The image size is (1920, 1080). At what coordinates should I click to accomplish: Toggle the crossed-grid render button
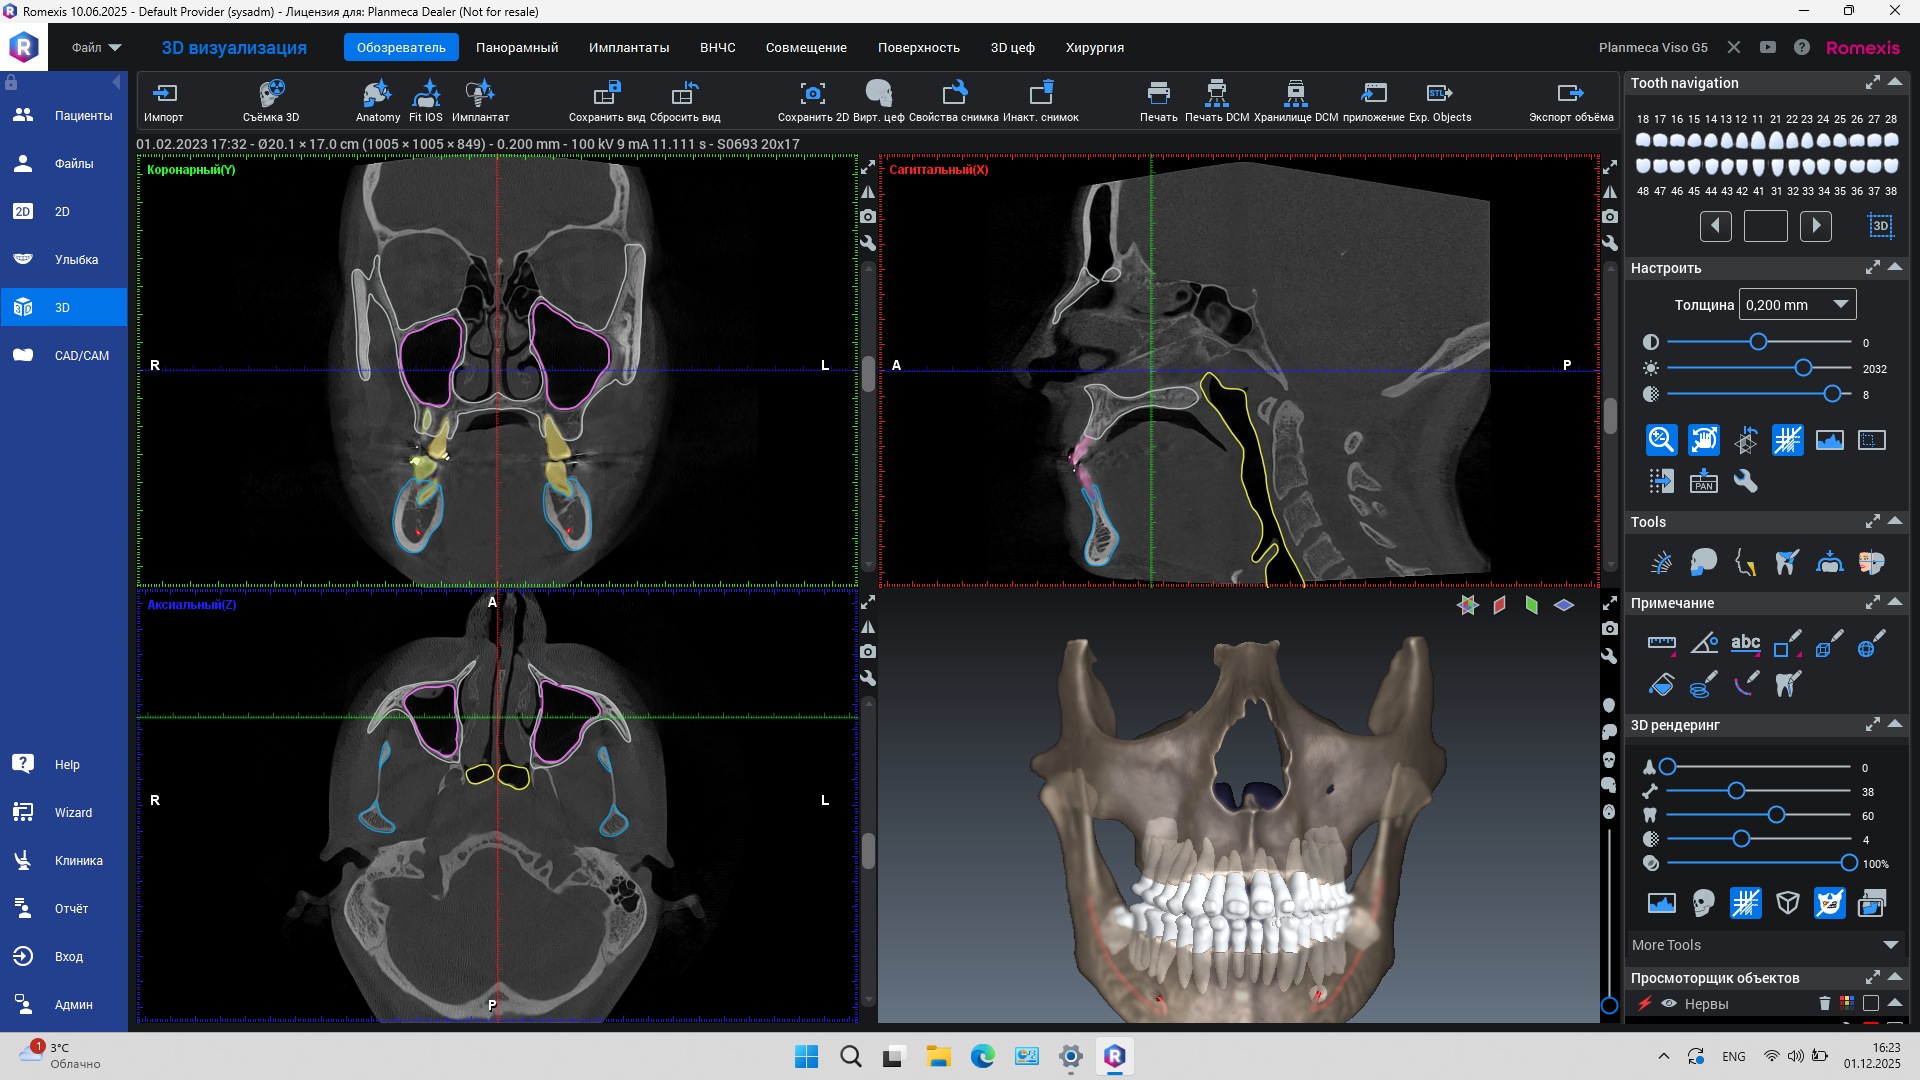(x=1745, y=904)
